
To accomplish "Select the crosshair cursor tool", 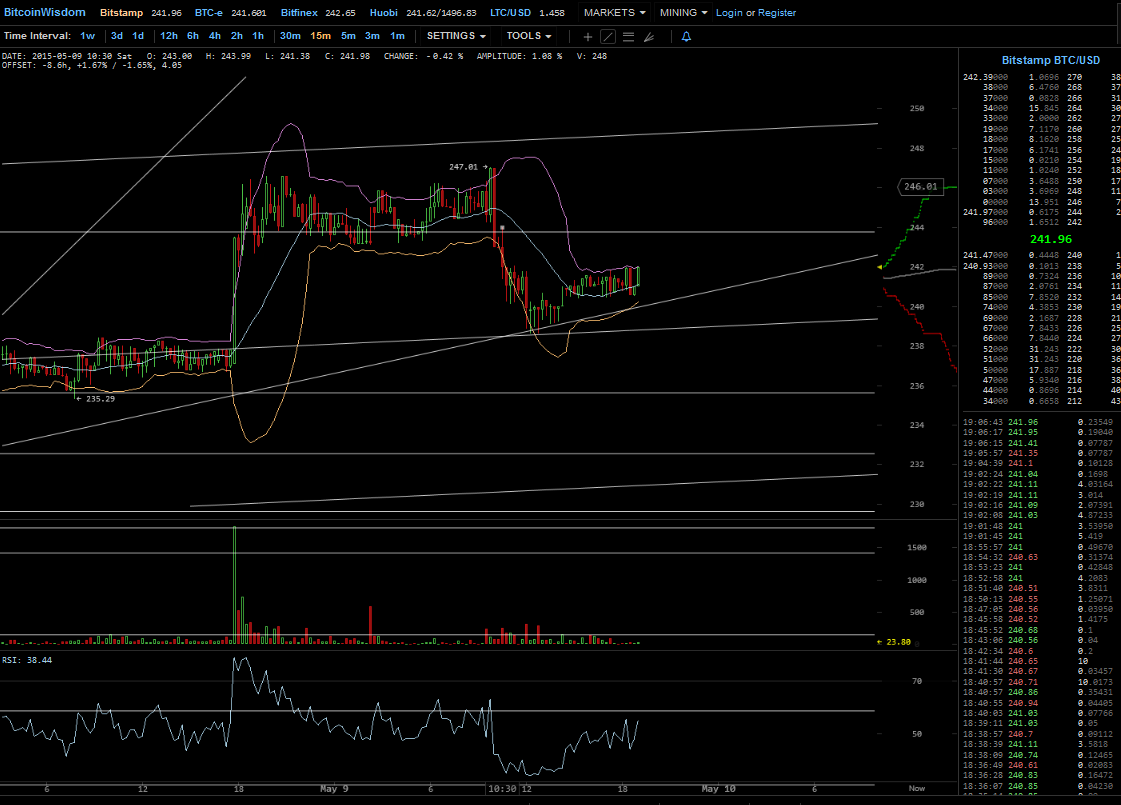I will 588,36.
